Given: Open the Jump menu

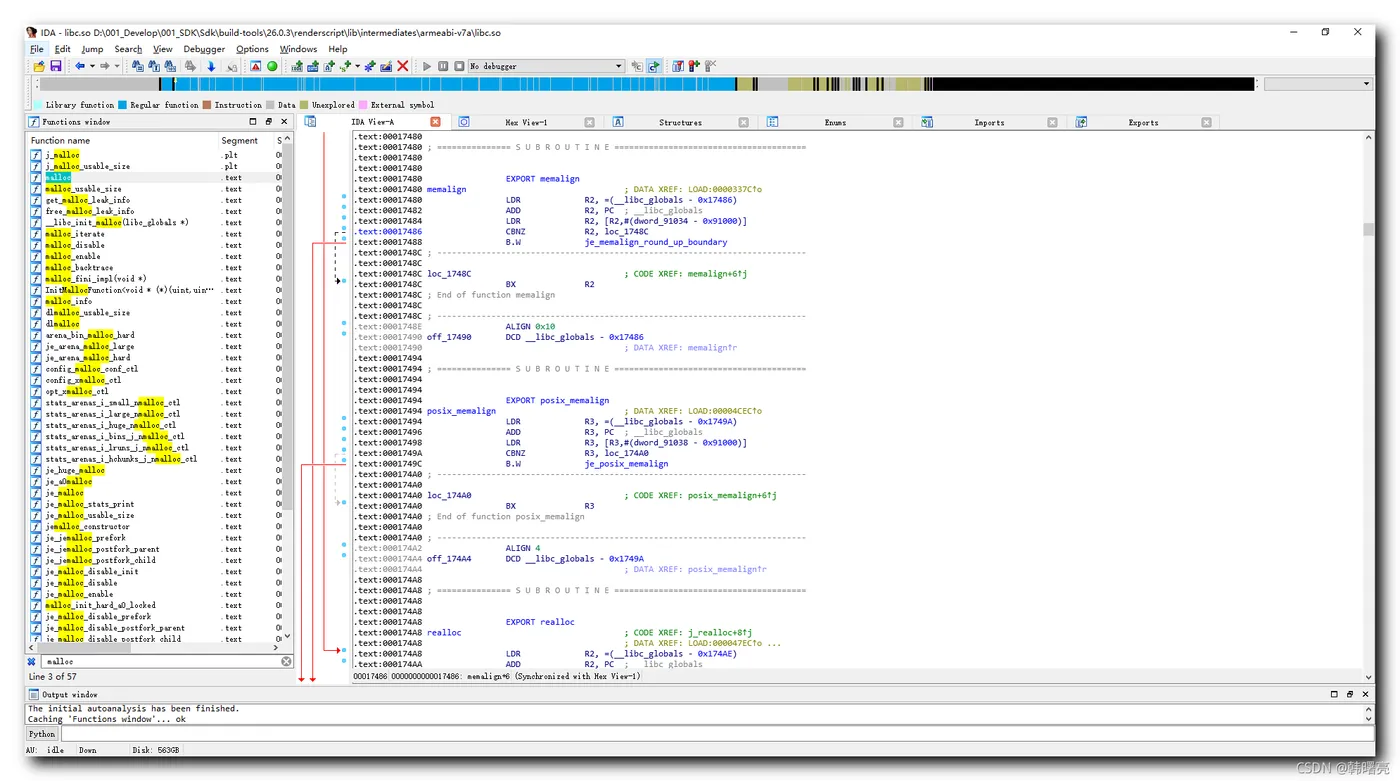Looking at the screenshot, I should (92, 49).
